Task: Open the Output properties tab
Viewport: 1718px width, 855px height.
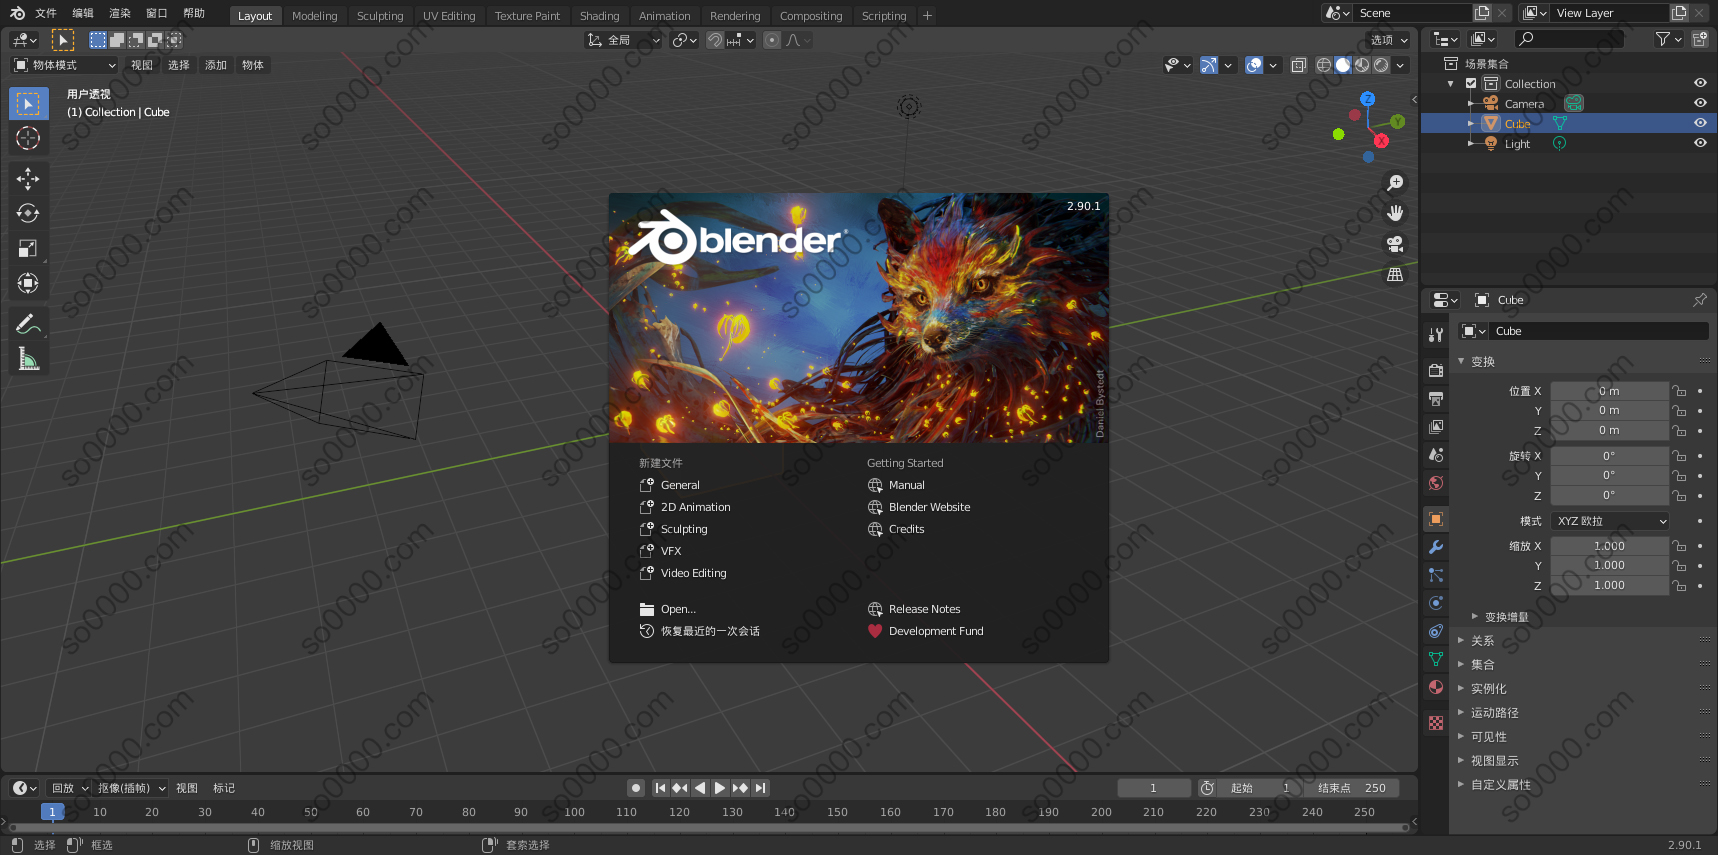Action: (x=1436, y=398)
